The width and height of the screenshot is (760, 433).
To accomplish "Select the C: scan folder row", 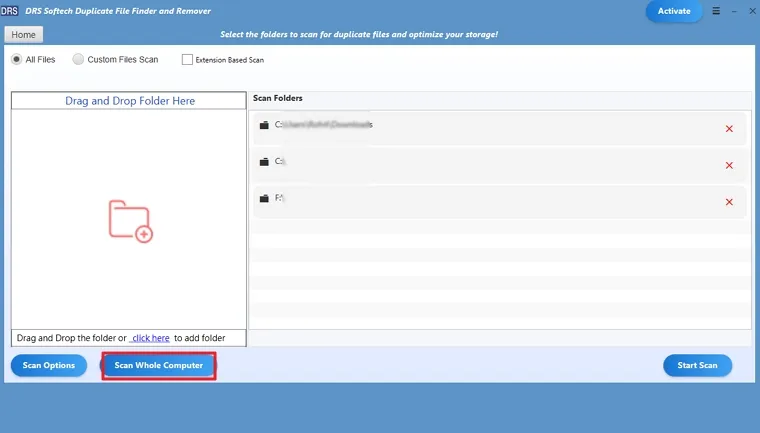I will coord(499,165).
